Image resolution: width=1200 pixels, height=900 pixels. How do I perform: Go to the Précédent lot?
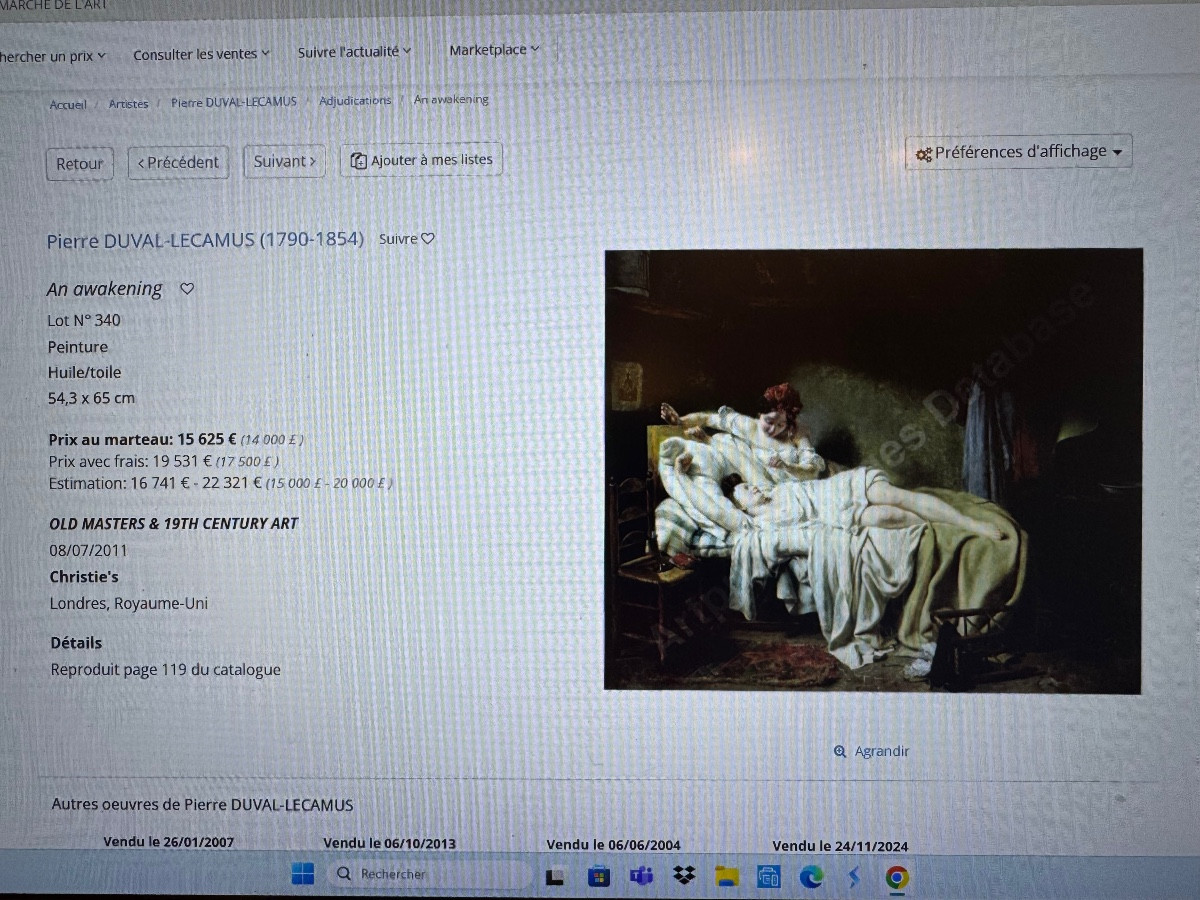[178, 162]
